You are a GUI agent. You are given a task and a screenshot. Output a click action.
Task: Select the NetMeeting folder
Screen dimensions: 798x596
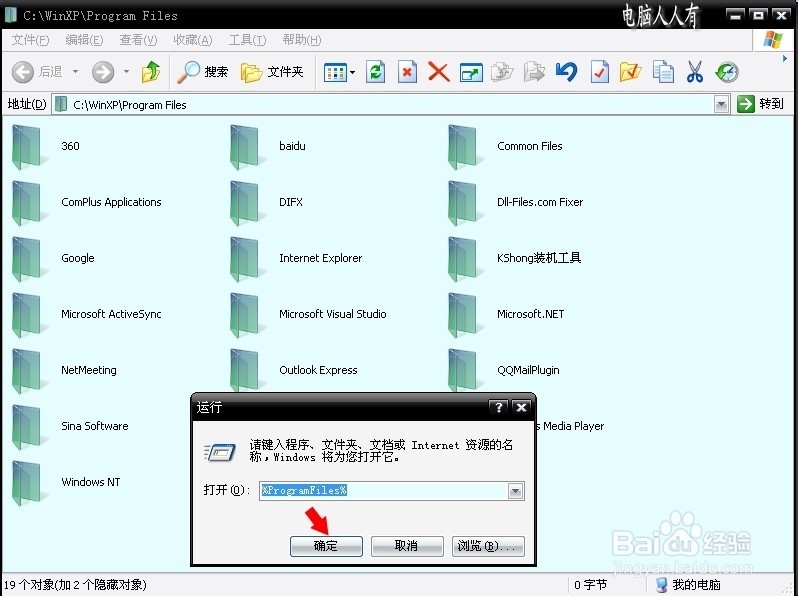point(64,371)
